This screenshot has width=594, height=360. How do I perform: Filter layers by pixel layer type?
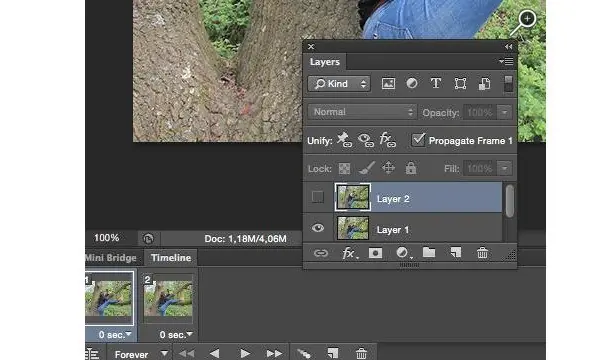388,83
